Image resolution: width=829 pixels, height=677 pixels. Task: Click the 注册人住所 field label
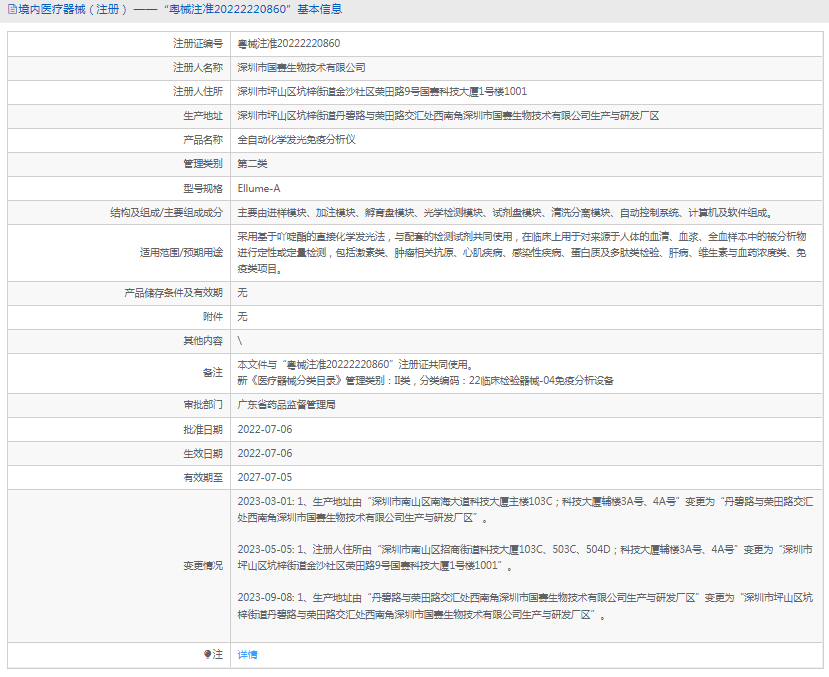tap(198, 91)
